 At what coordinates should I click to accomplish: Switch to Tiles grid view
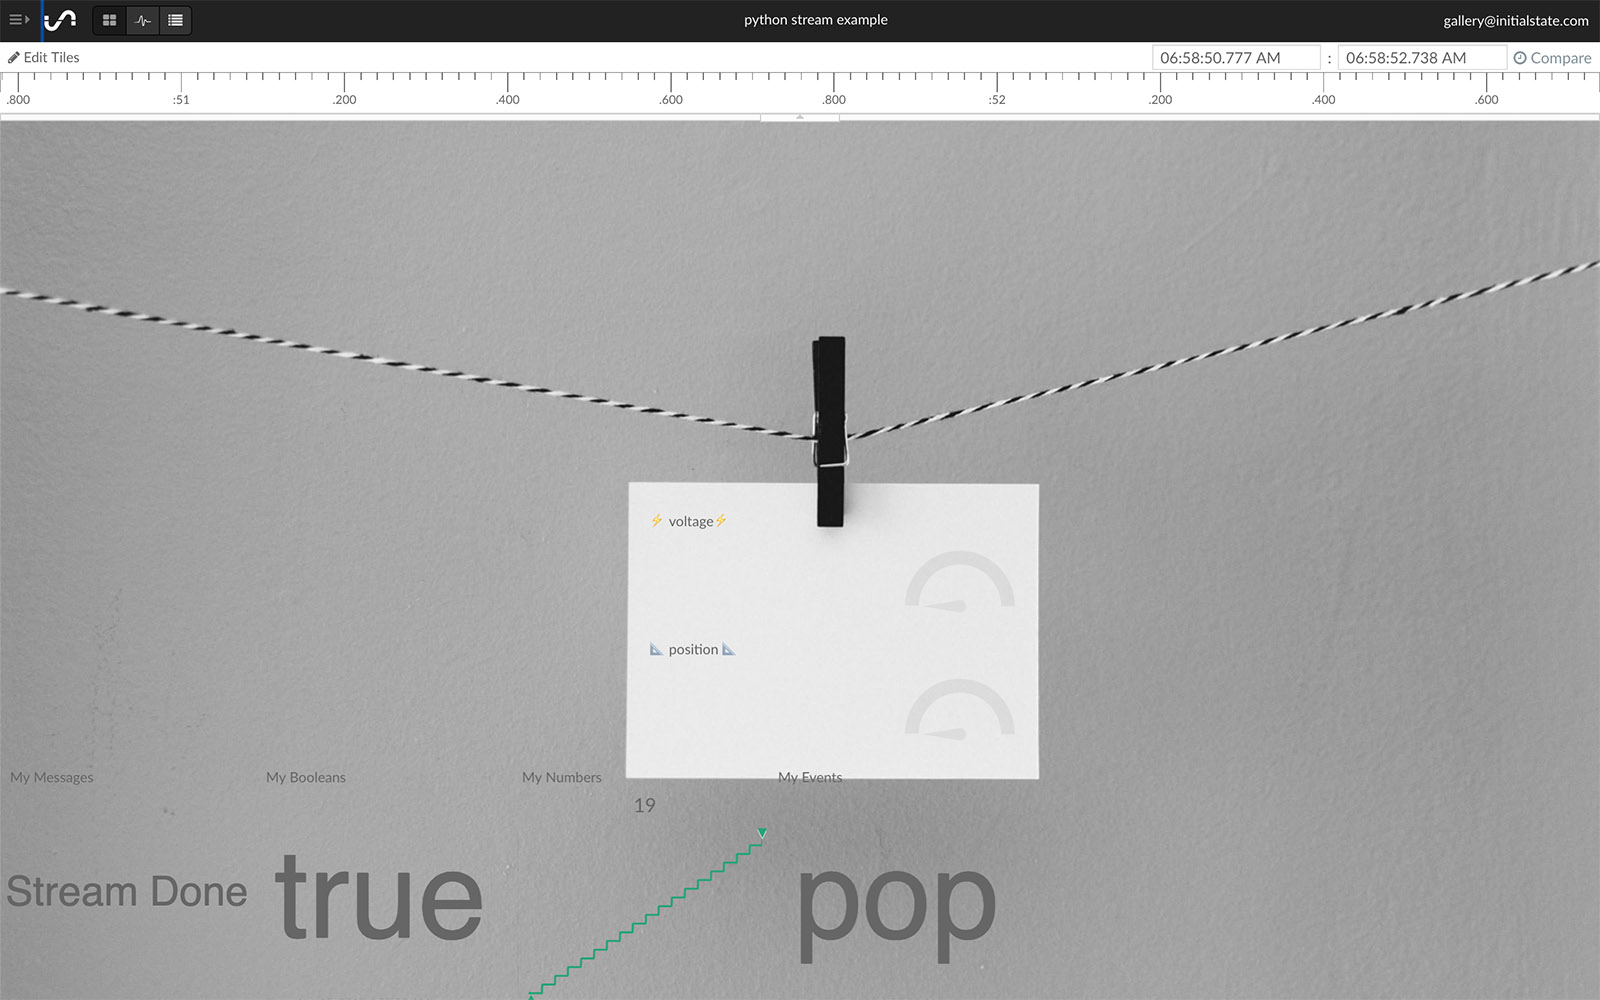[110, 20]
